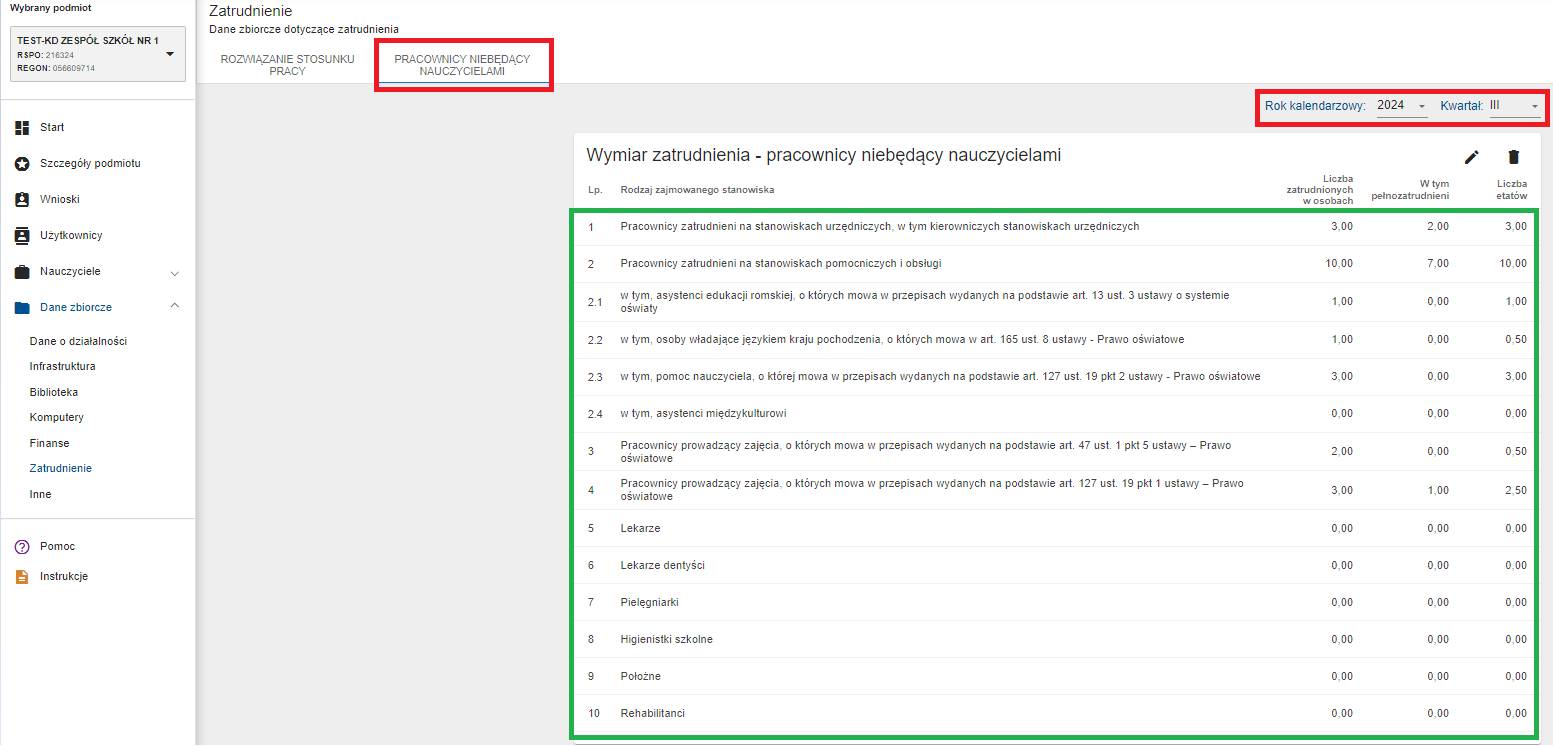Click the Wnioski sidebar icon

(x=22, y=200)
